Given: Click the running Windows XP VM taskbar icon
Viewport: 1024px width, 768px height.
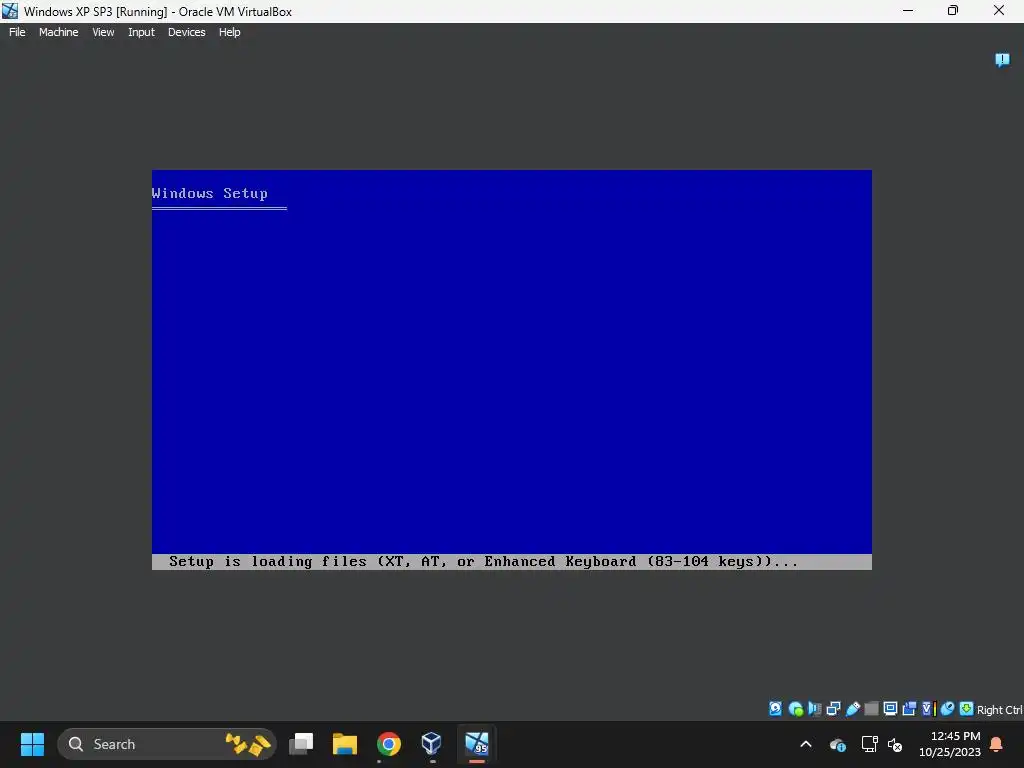Looking at the screenshot, I should point(477,744).
